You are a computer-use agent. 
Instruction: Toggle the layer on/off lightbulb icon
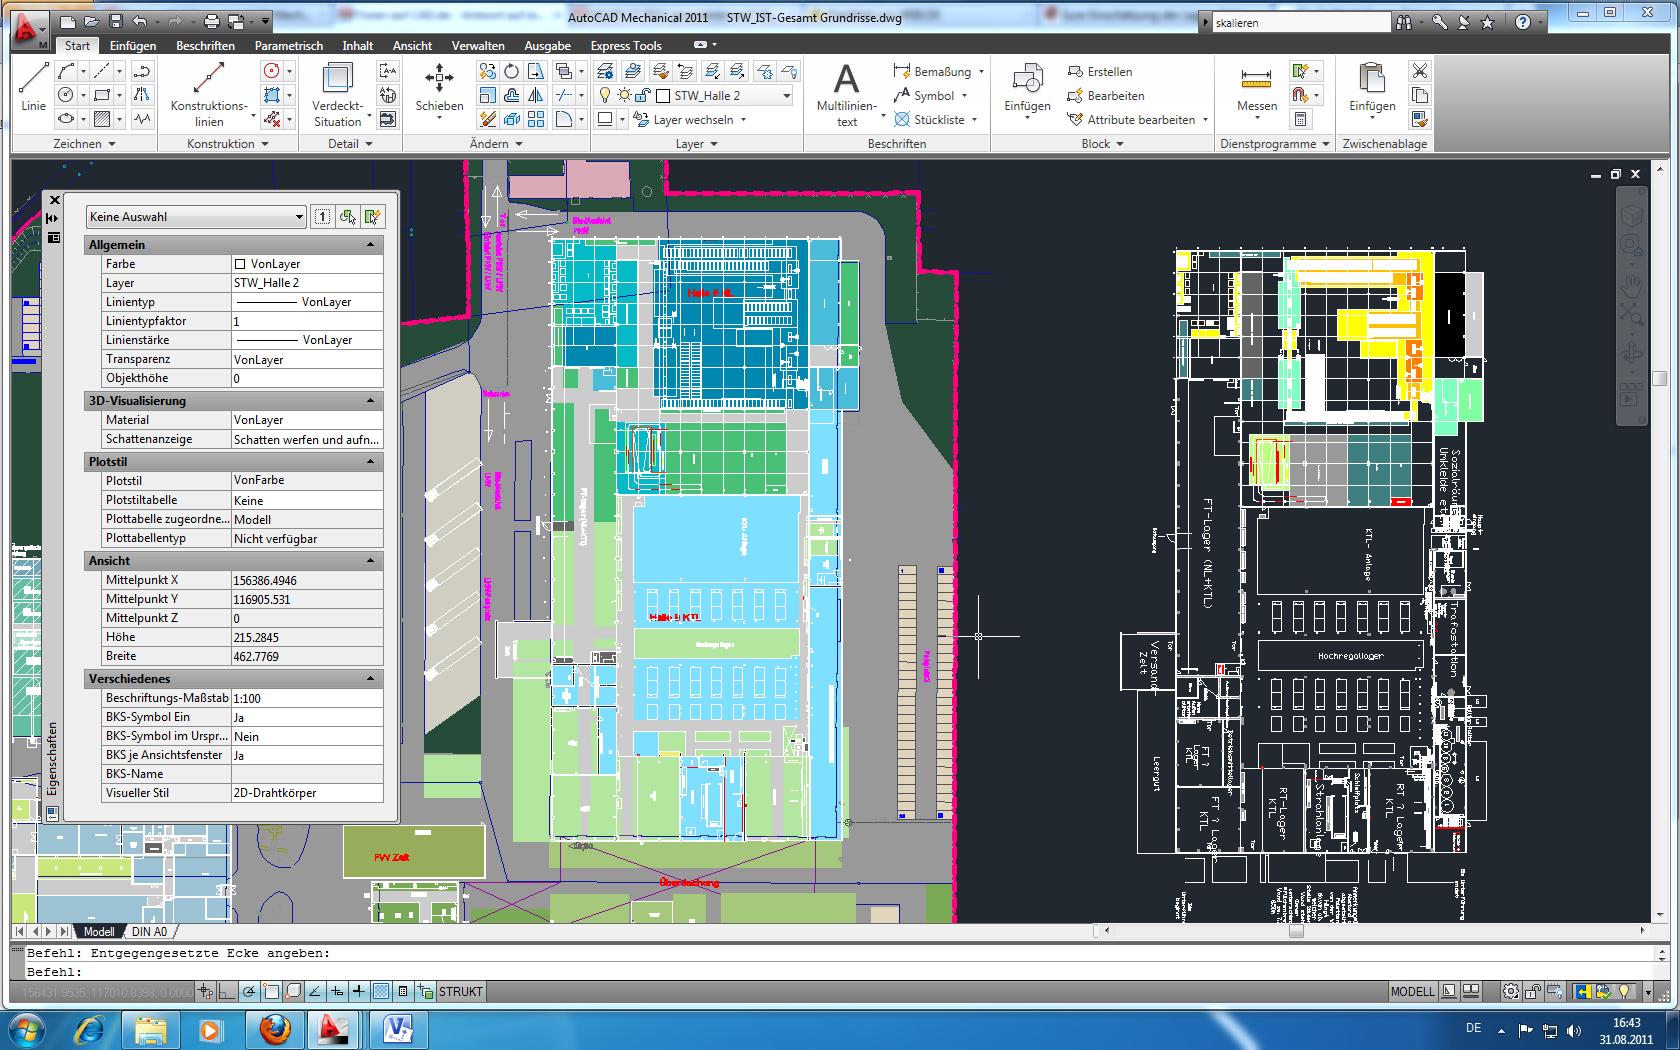[x=605, y=95]
